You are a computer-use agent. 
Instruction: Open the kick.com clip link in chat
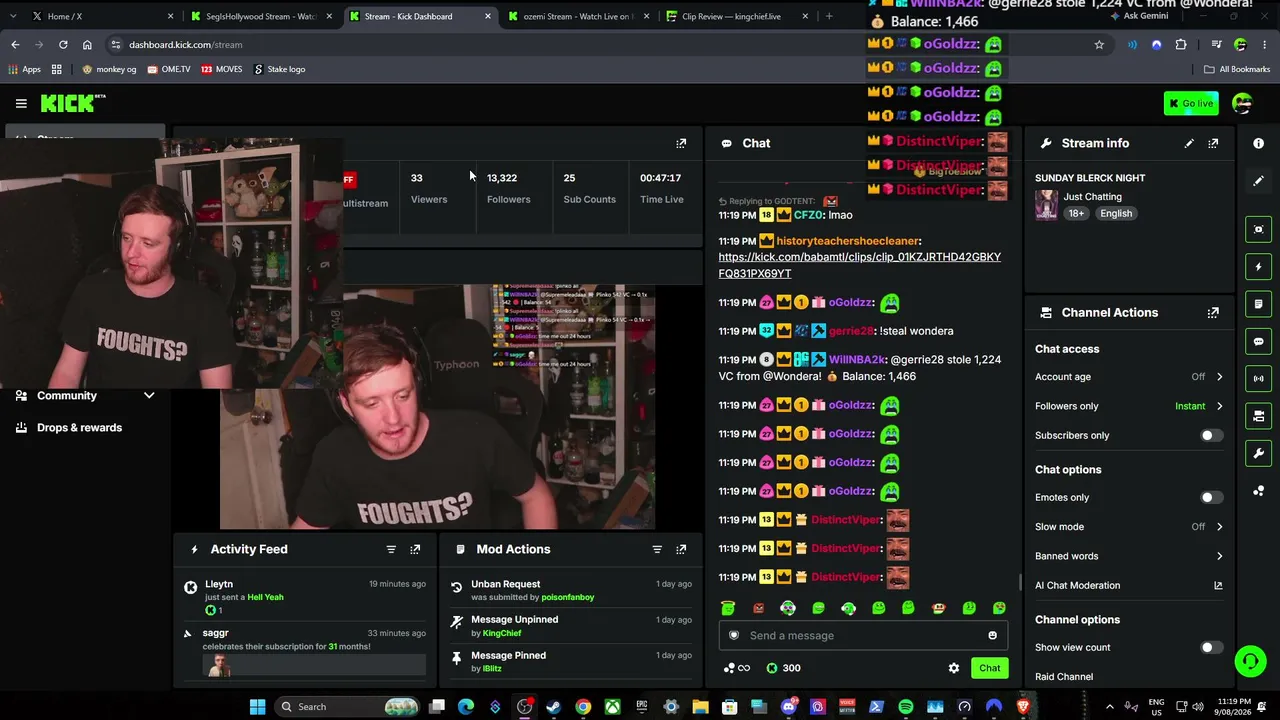coord(859,265)
